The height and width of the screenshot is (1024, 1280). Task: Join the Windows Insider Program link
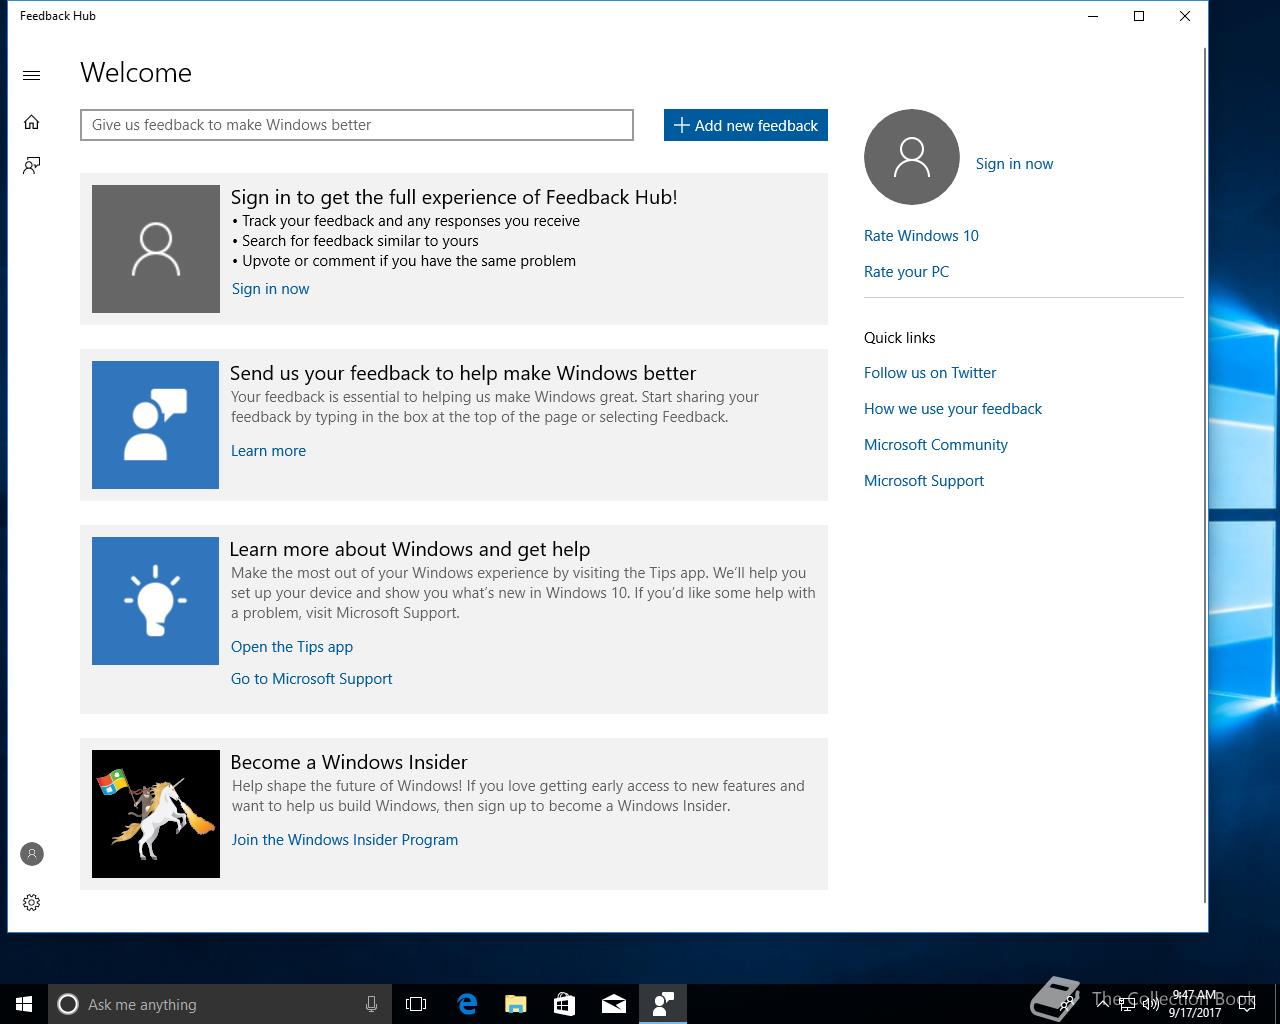345,840
